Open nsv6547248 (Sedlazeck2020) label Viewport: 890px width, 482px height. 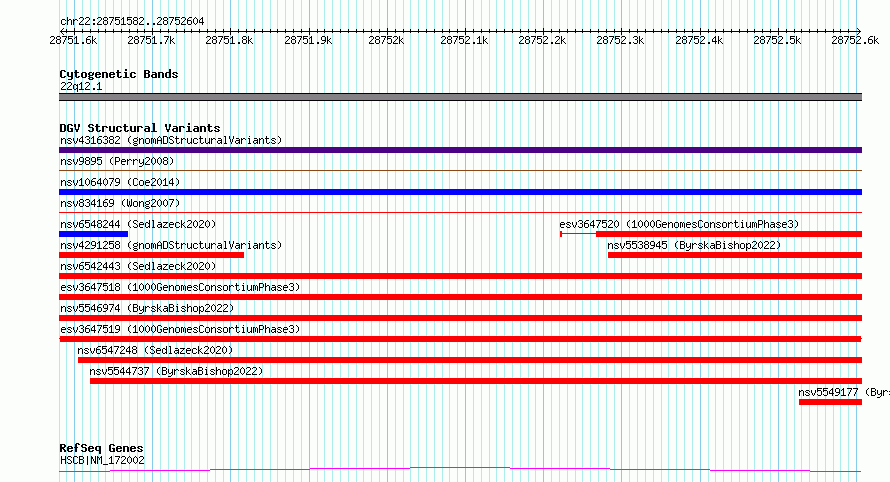tap(156, 350)
